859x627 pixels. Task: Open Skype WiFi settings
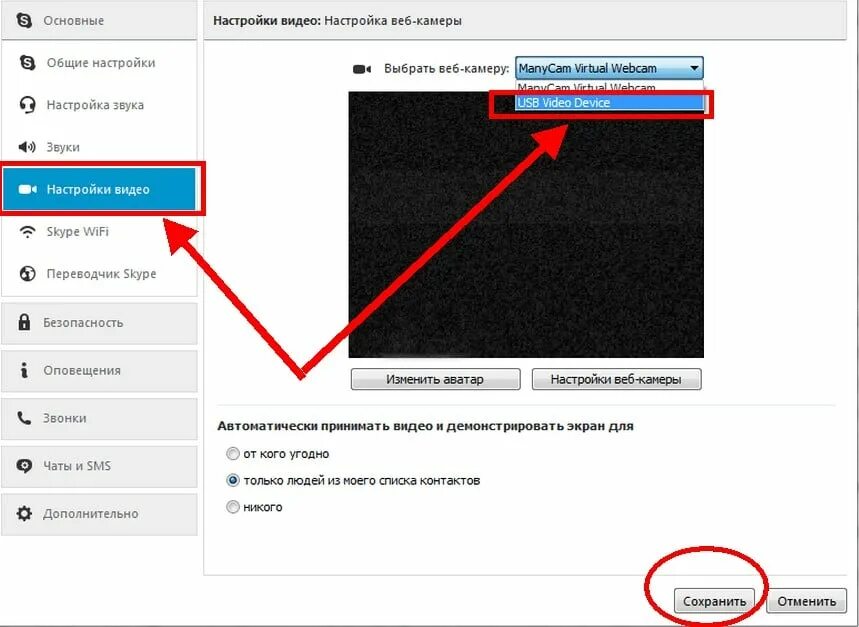(x=99, y=232)
